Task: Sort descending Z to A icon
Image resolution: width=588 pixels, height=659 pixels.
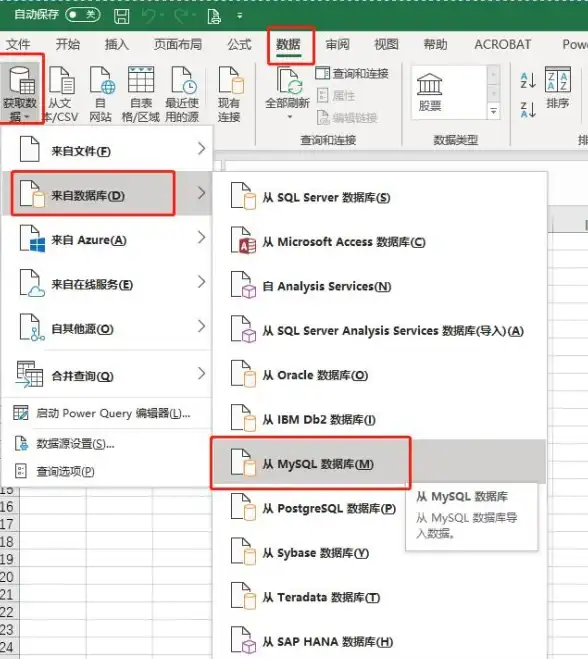Action: [x=528, y=110]
